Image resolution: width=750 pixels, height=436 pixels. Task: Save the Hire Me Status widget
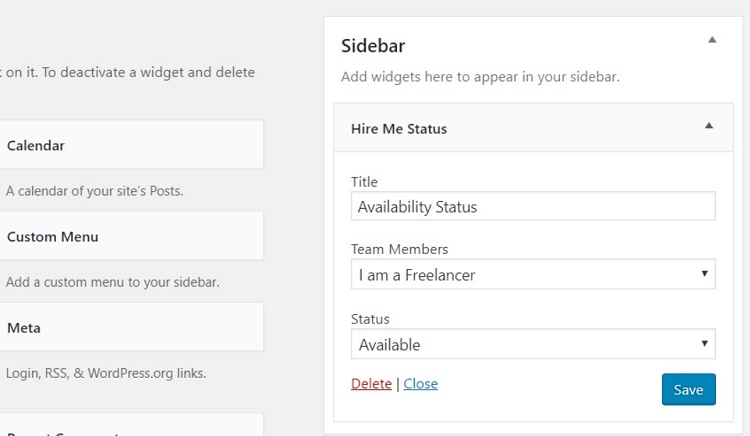688,389
